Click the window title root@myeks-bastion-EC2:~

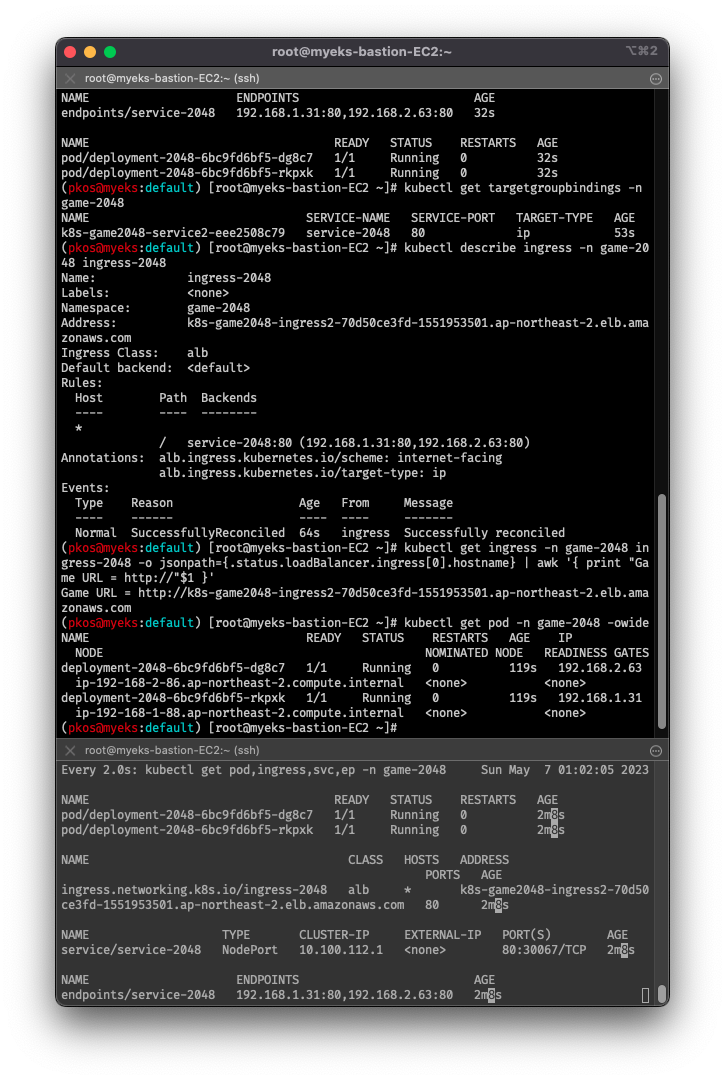[x=361, y=52]
